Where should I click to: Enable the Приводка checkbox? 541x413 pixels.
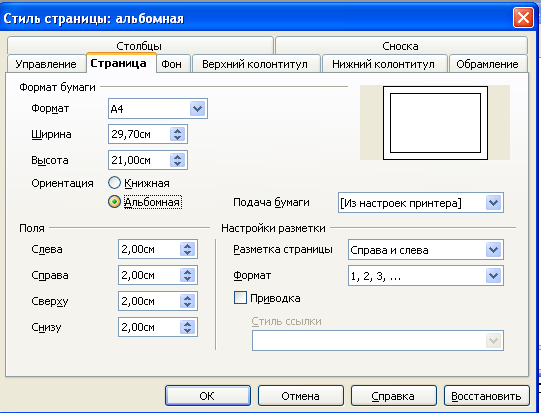coord(240,297)
